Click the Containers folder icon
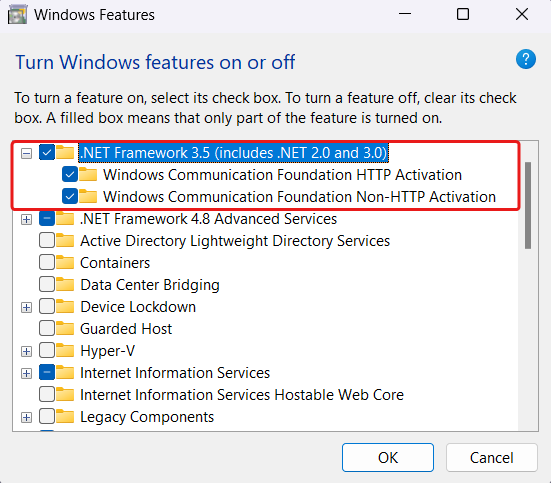This screenshot has width=551, height=483. (x=65, y=263)
